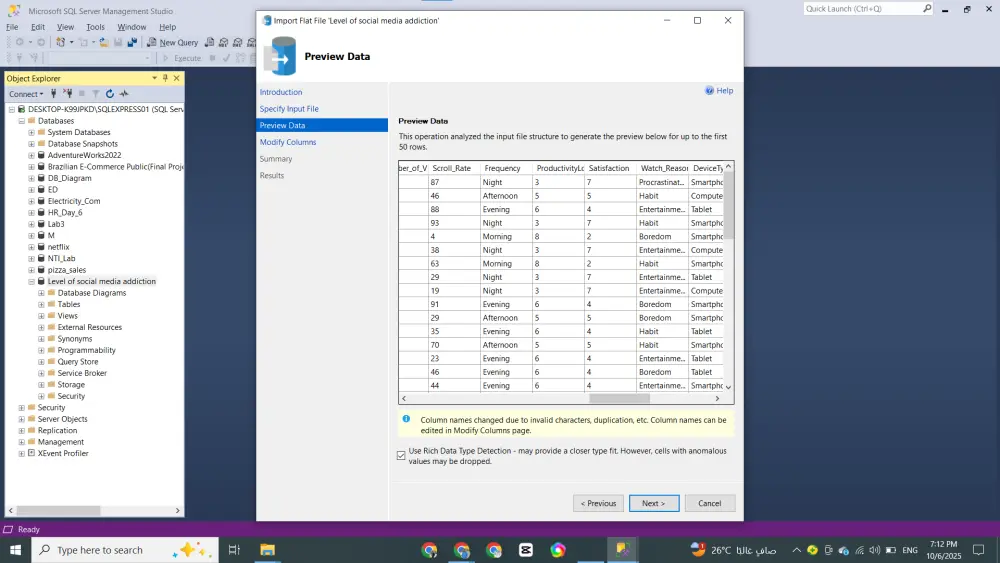This screenshot has width=1000, height=563.
Task: Open CapCut from the taskbar
Action: (526, 550)
